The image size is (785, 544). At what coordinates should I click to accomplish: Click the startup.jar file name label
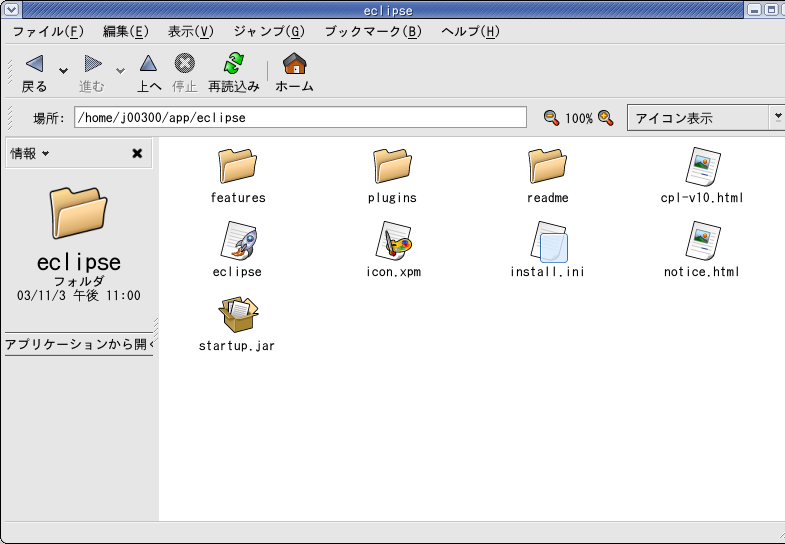tap(237, 346)
